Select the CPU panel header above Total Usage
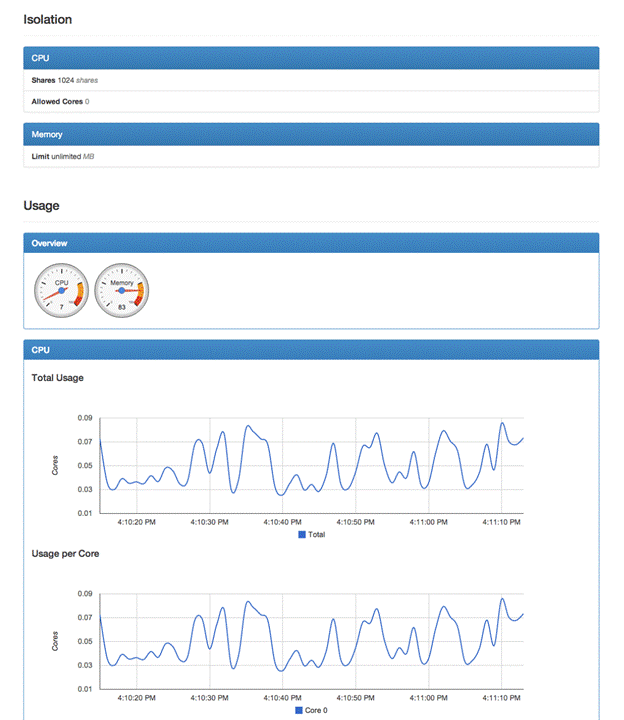 pos(310,350)
